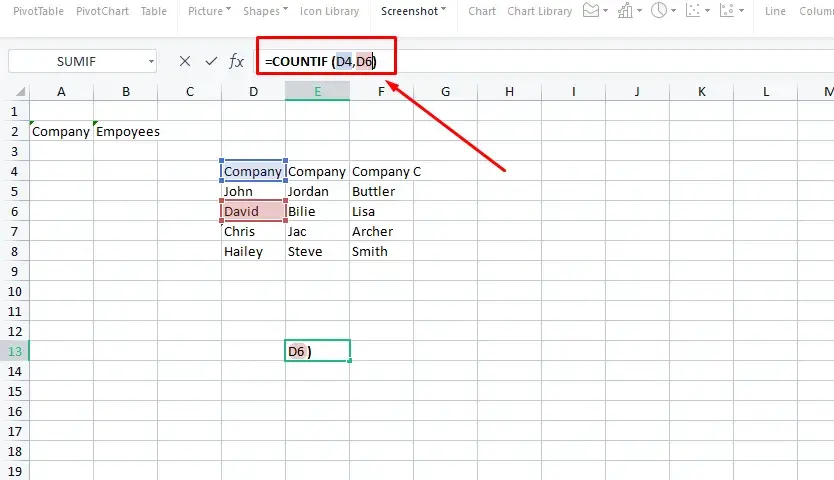Insert a combo bar-line chart
Image resolution: width=834 pixels, height=480 pixels.
(x=625, y=11)
